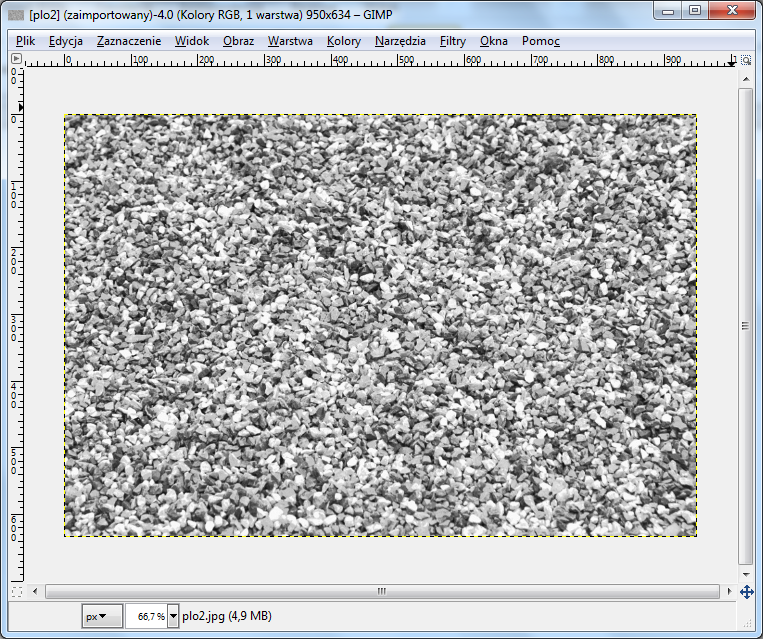Open the Widok menu
The width and height of the screenshot is (763, 639).
coord(192,41)
